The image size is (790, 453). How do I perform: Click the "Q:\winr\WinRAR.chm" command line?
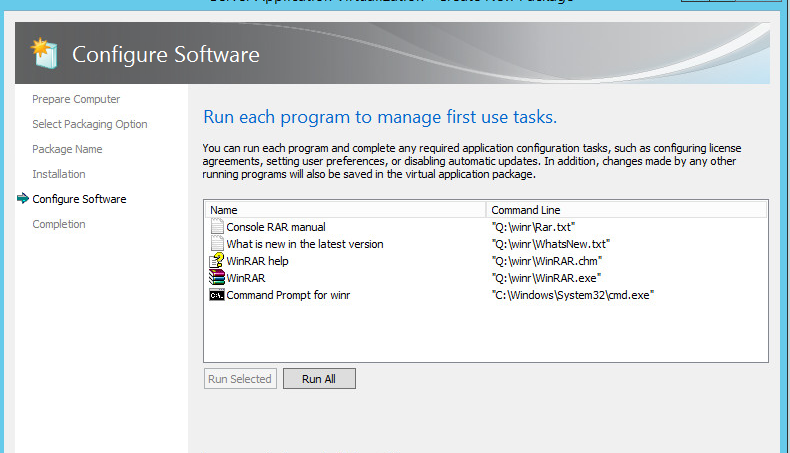tap(547, 261)
